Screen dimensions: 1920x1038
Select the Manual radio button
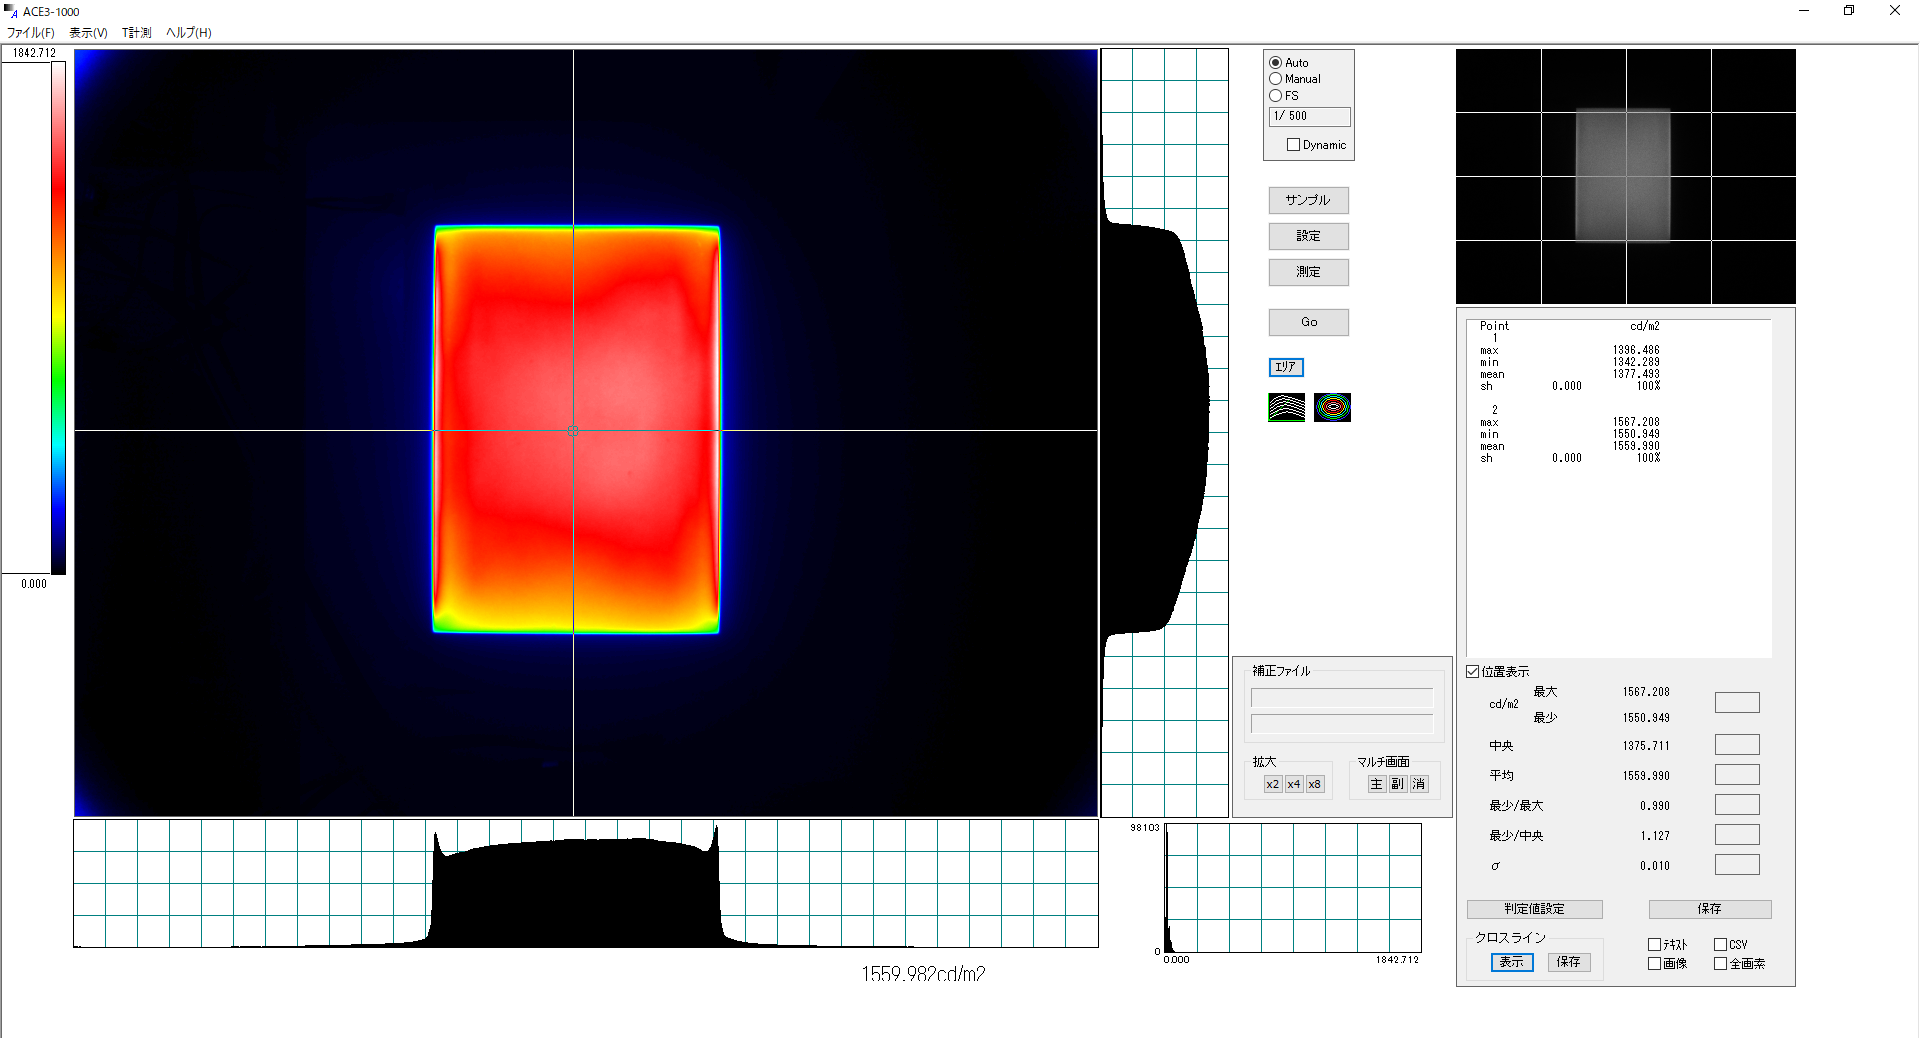1276,79
